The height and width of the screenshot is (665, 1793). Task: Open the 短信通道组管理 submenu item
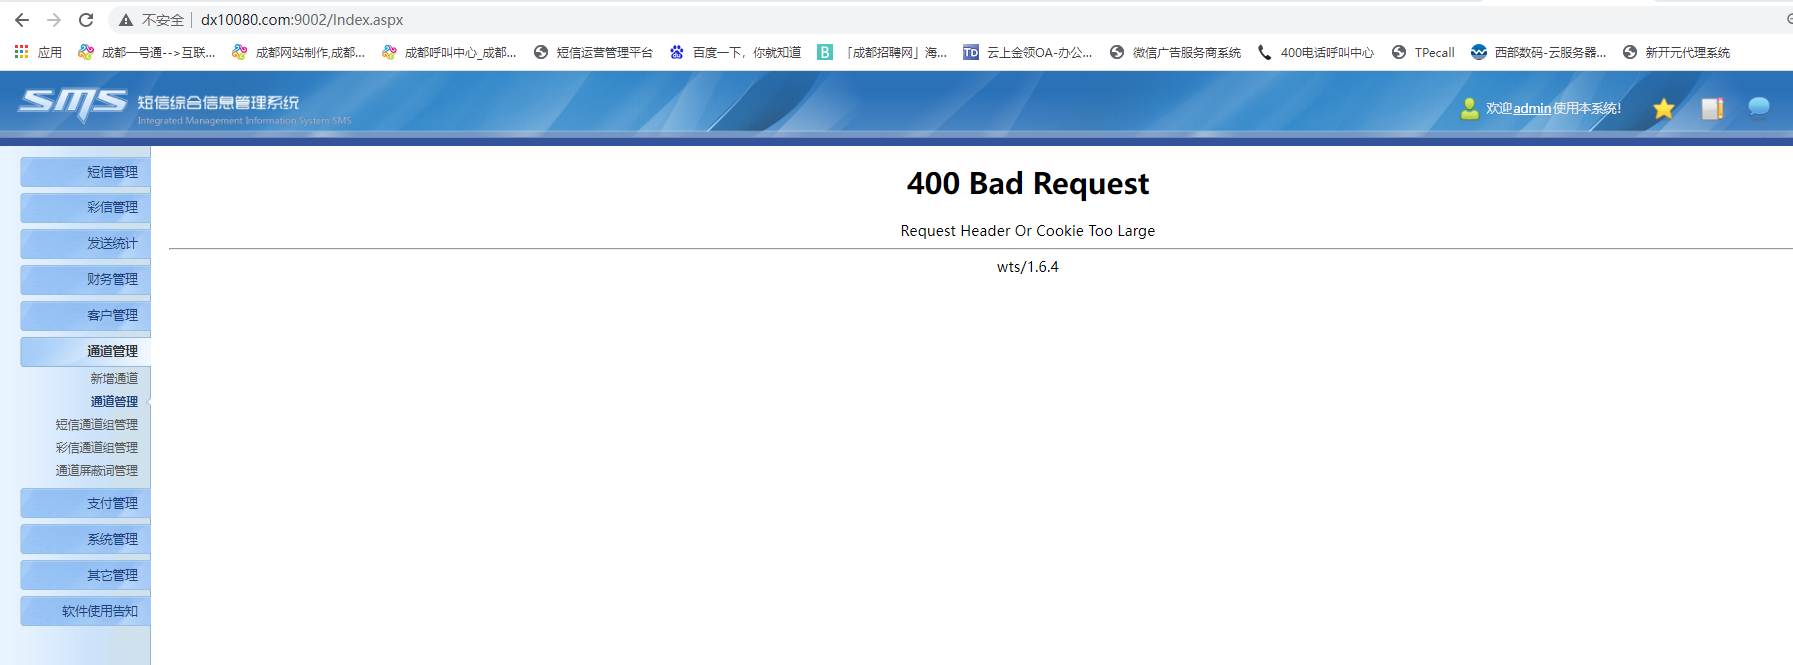96,424
